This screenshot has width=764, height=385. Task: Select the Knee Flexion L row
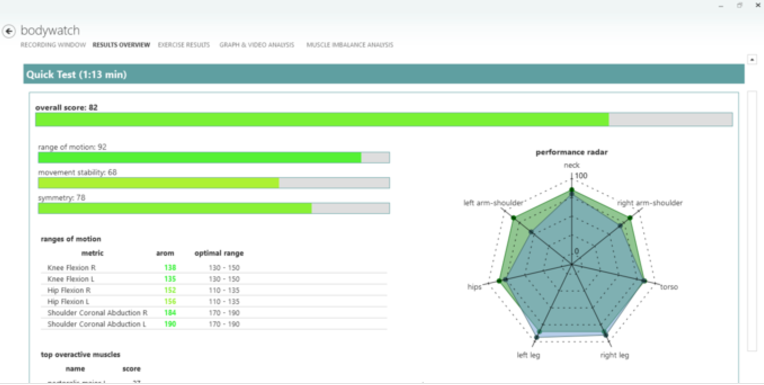tap(214, 279)
